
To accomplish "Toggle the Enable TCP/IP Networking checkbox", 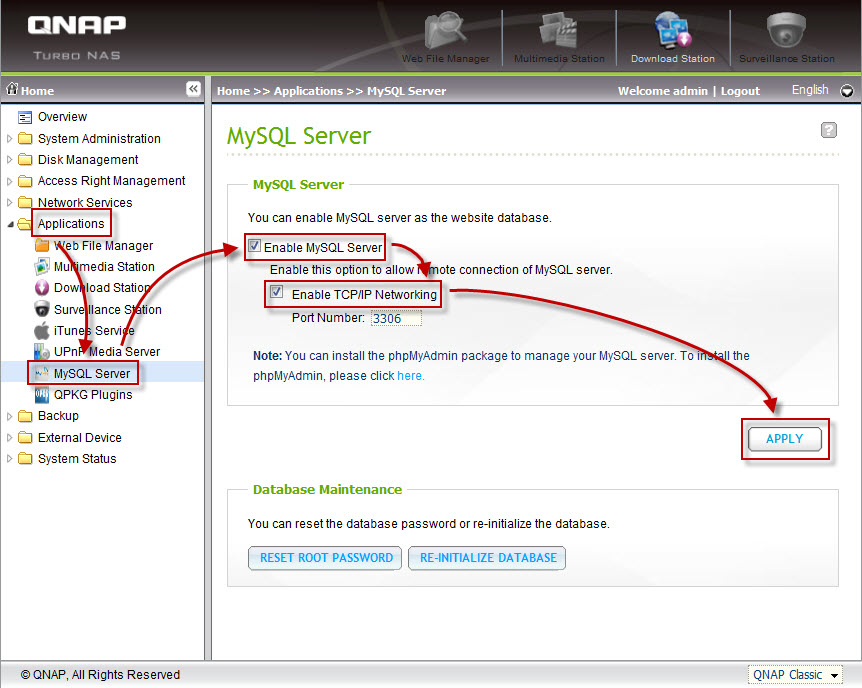I will pos(276,292).
